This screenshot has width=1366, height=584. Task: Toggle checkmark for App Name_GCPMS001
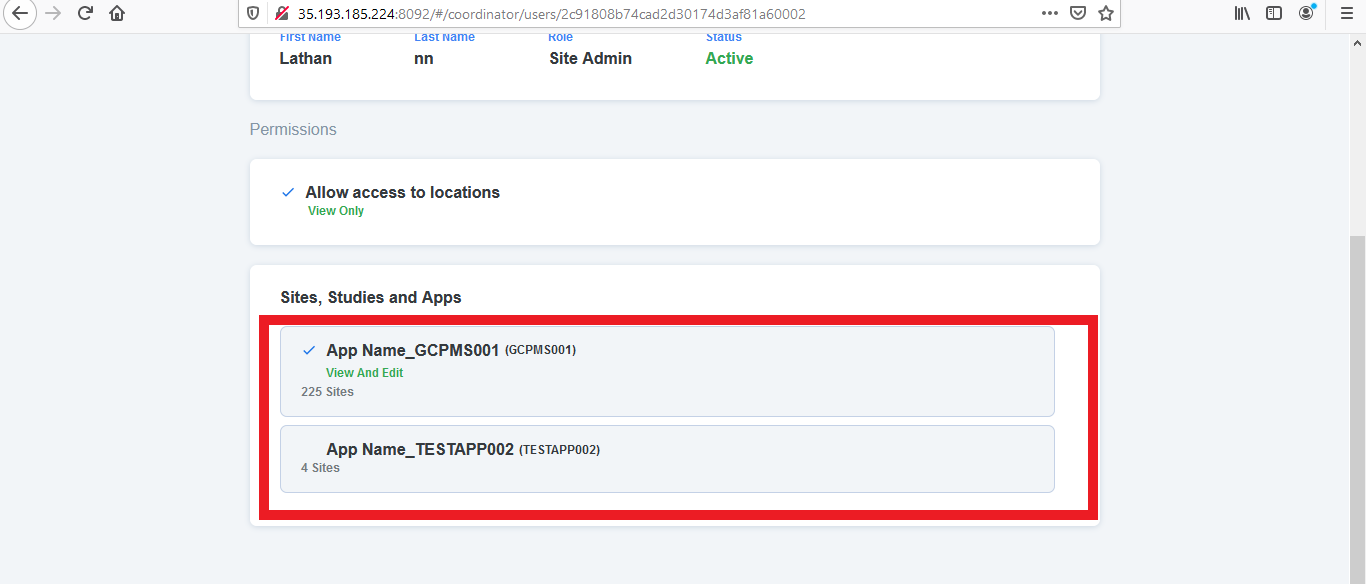click(309, 350)
